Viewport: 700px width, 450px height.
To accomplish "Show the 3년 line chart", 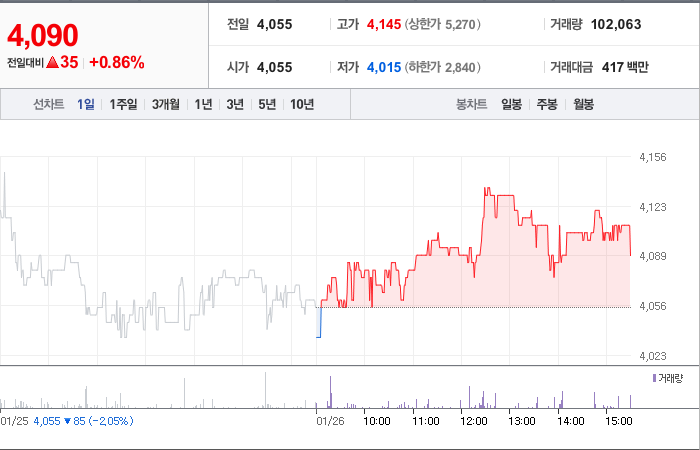I will click(235, 104).
